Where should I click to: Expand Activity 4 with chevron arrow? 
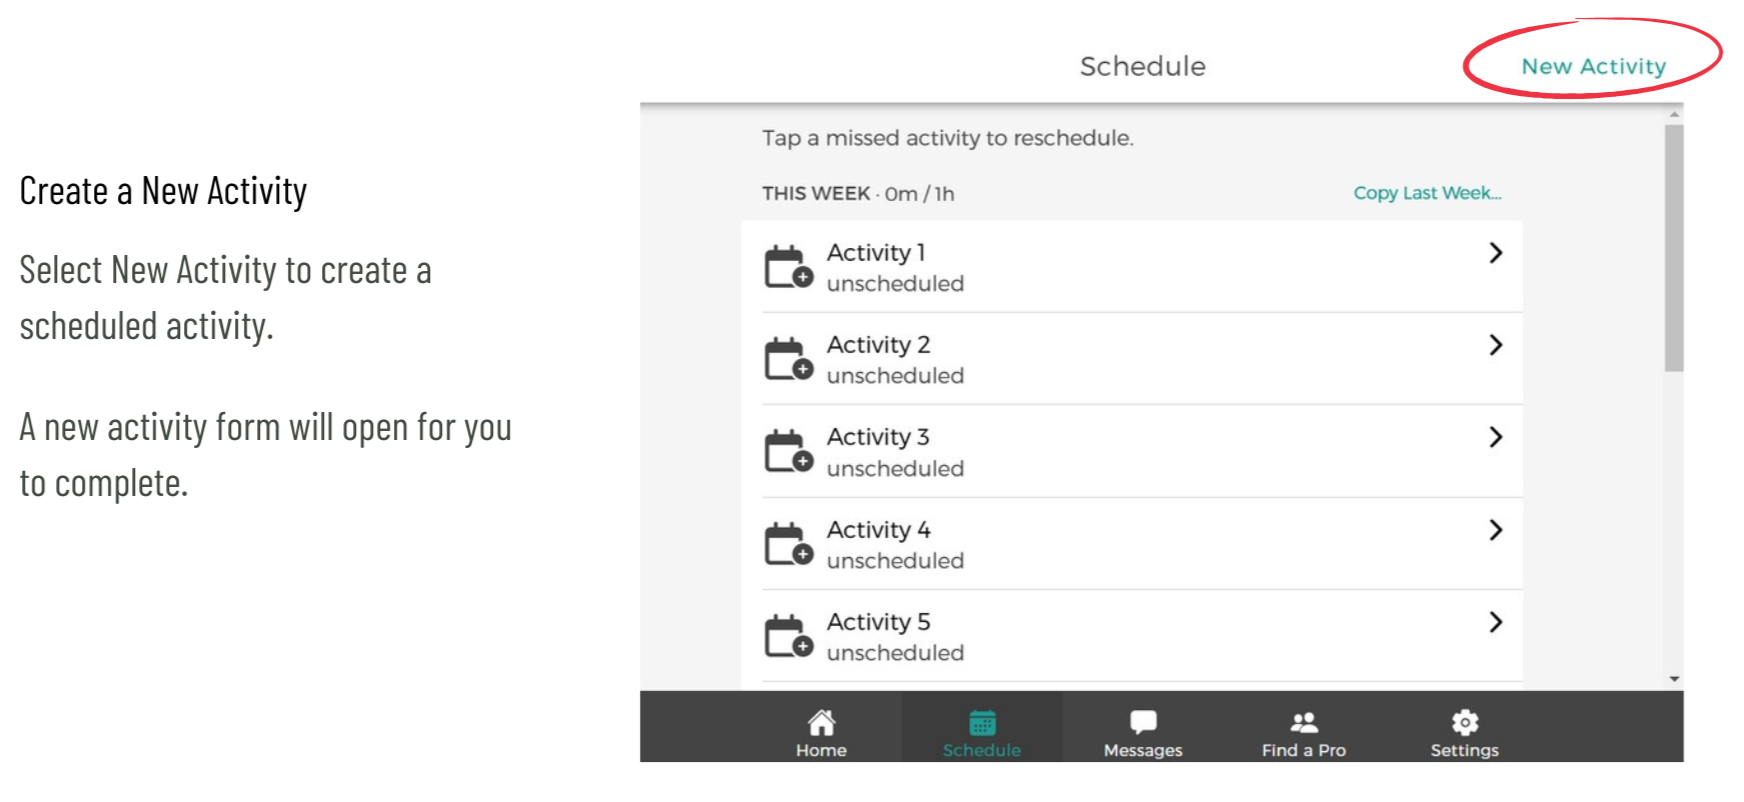[x=1496, y=530]
